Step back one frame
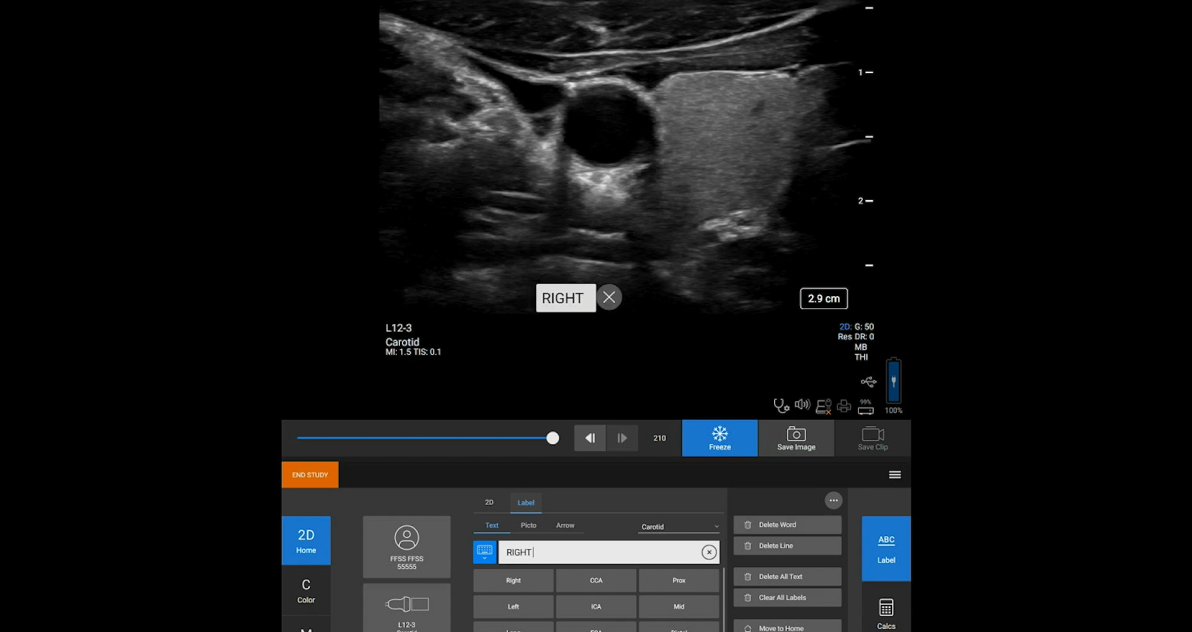The image size is (1192, 632). point(590,438)
